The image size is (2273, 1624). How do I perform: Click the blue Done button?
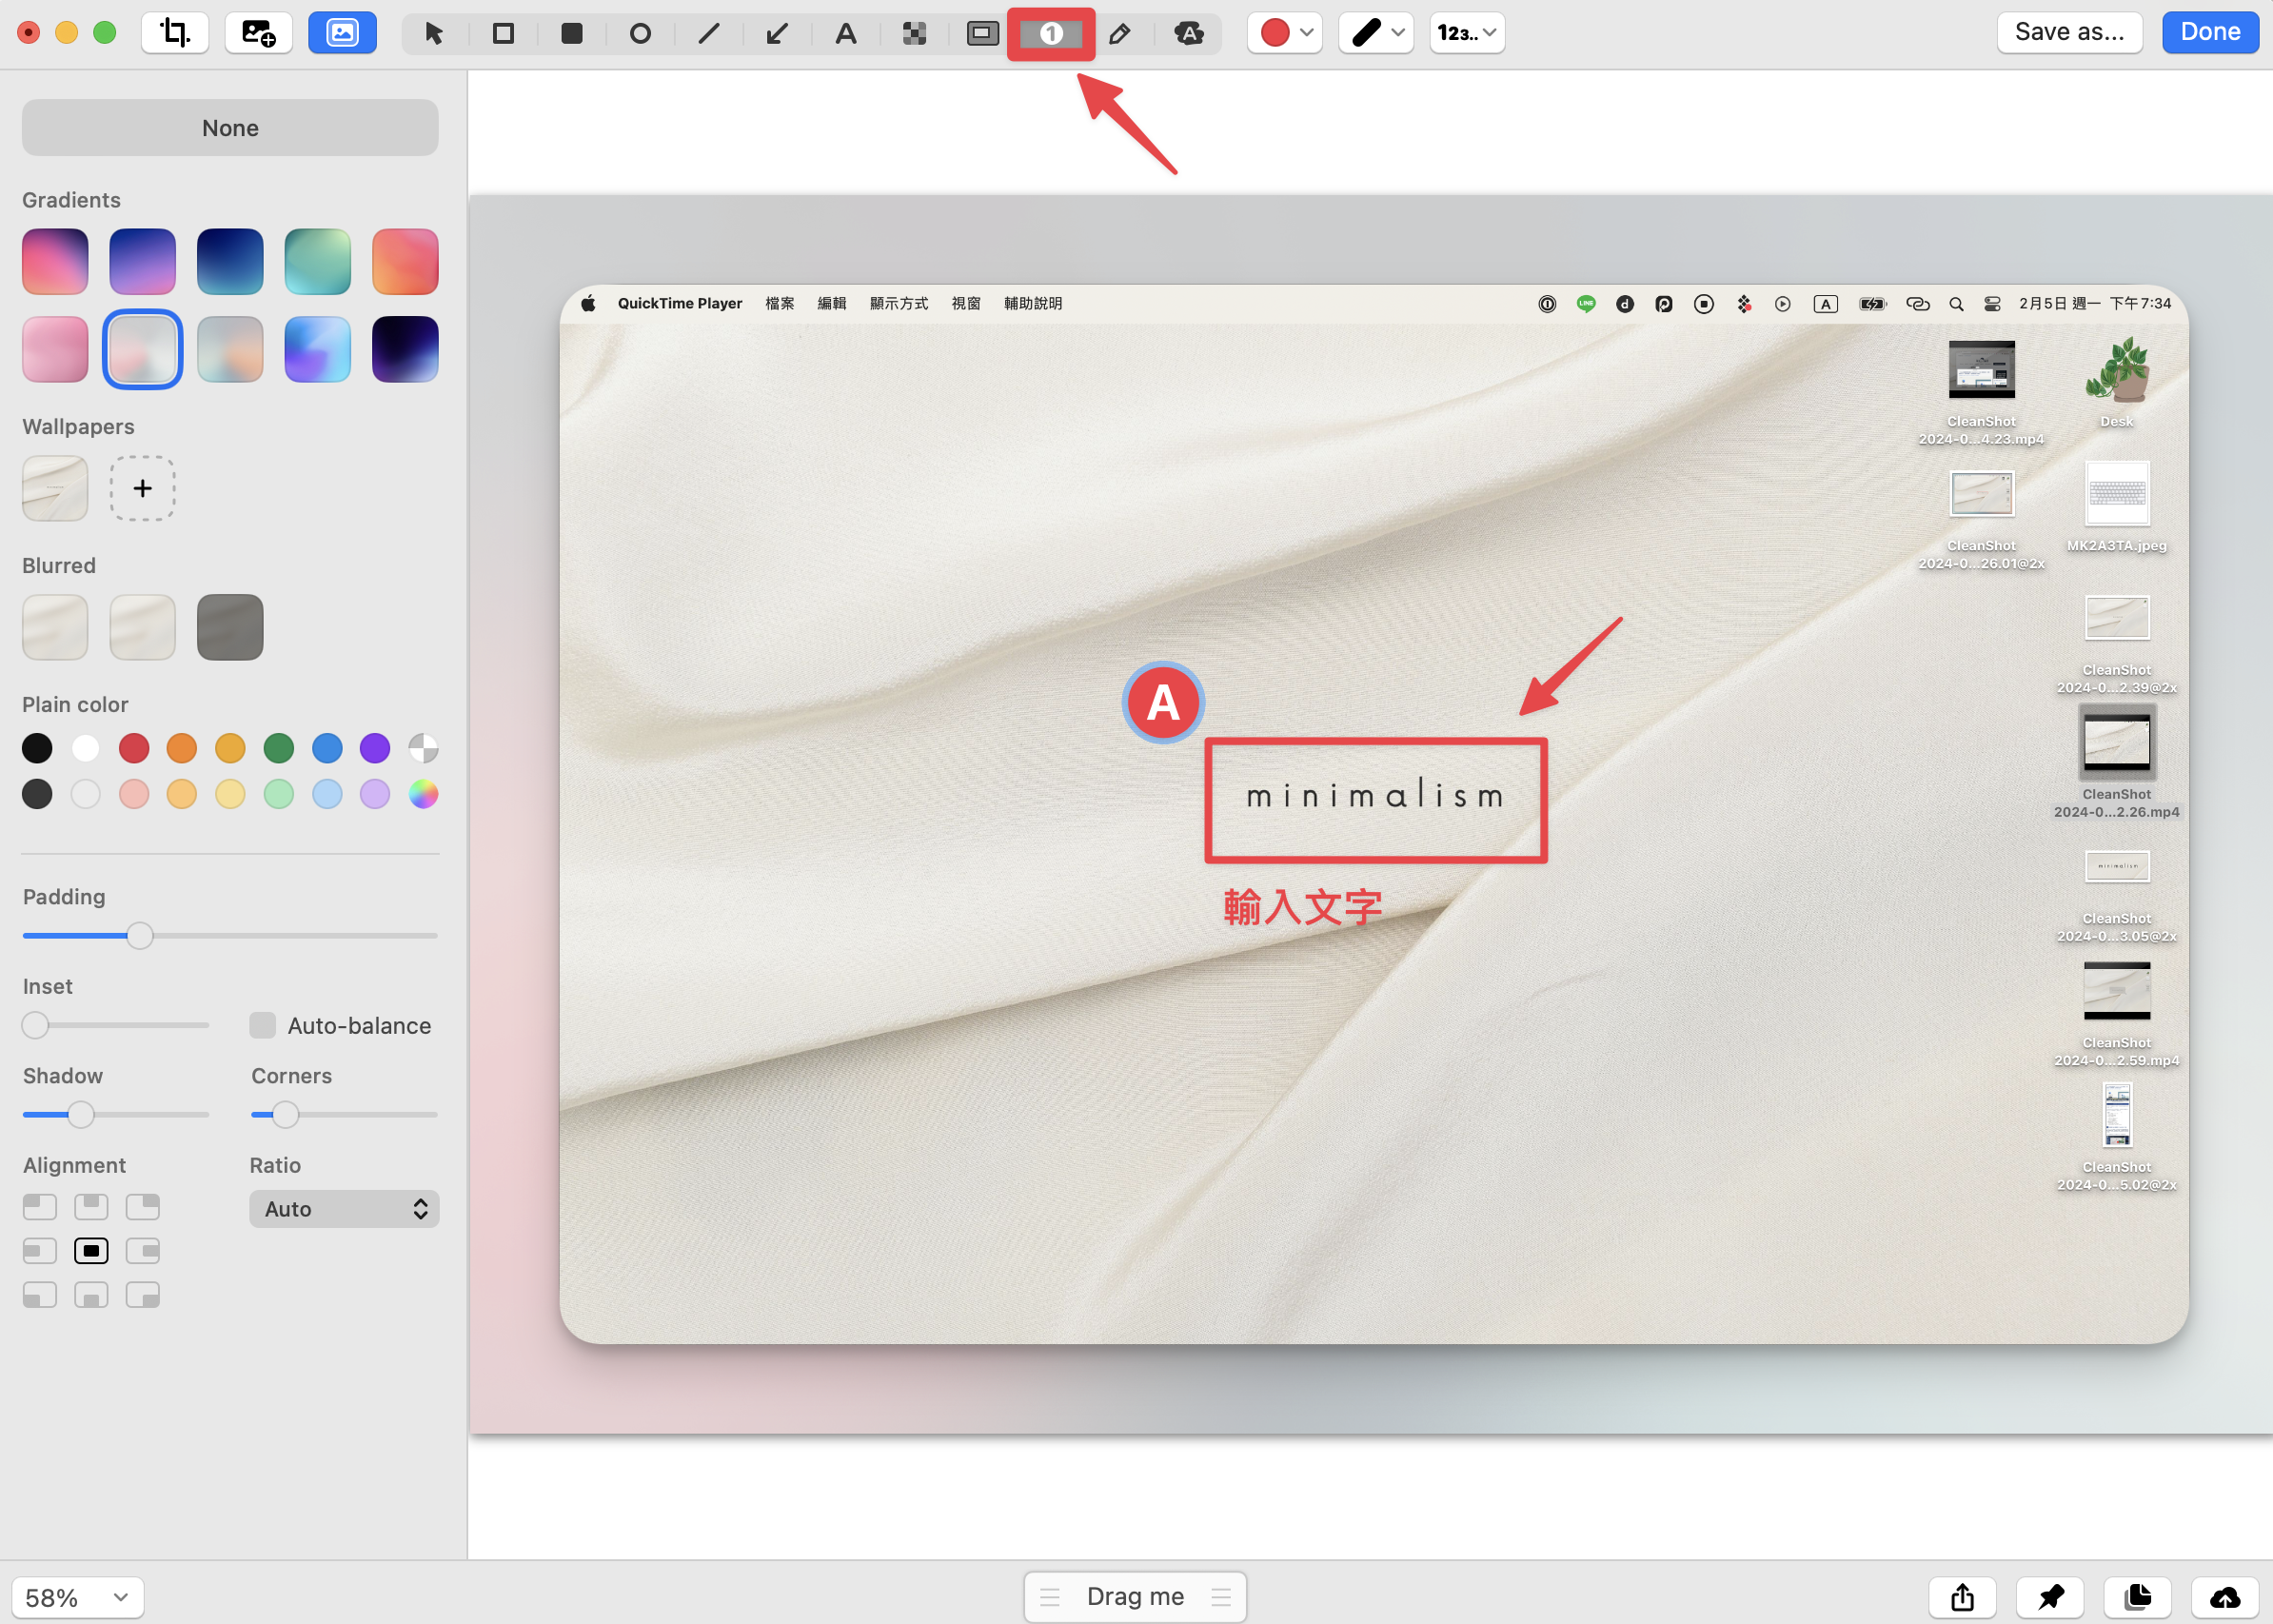pyautogui.click(x=2210, y=32)
